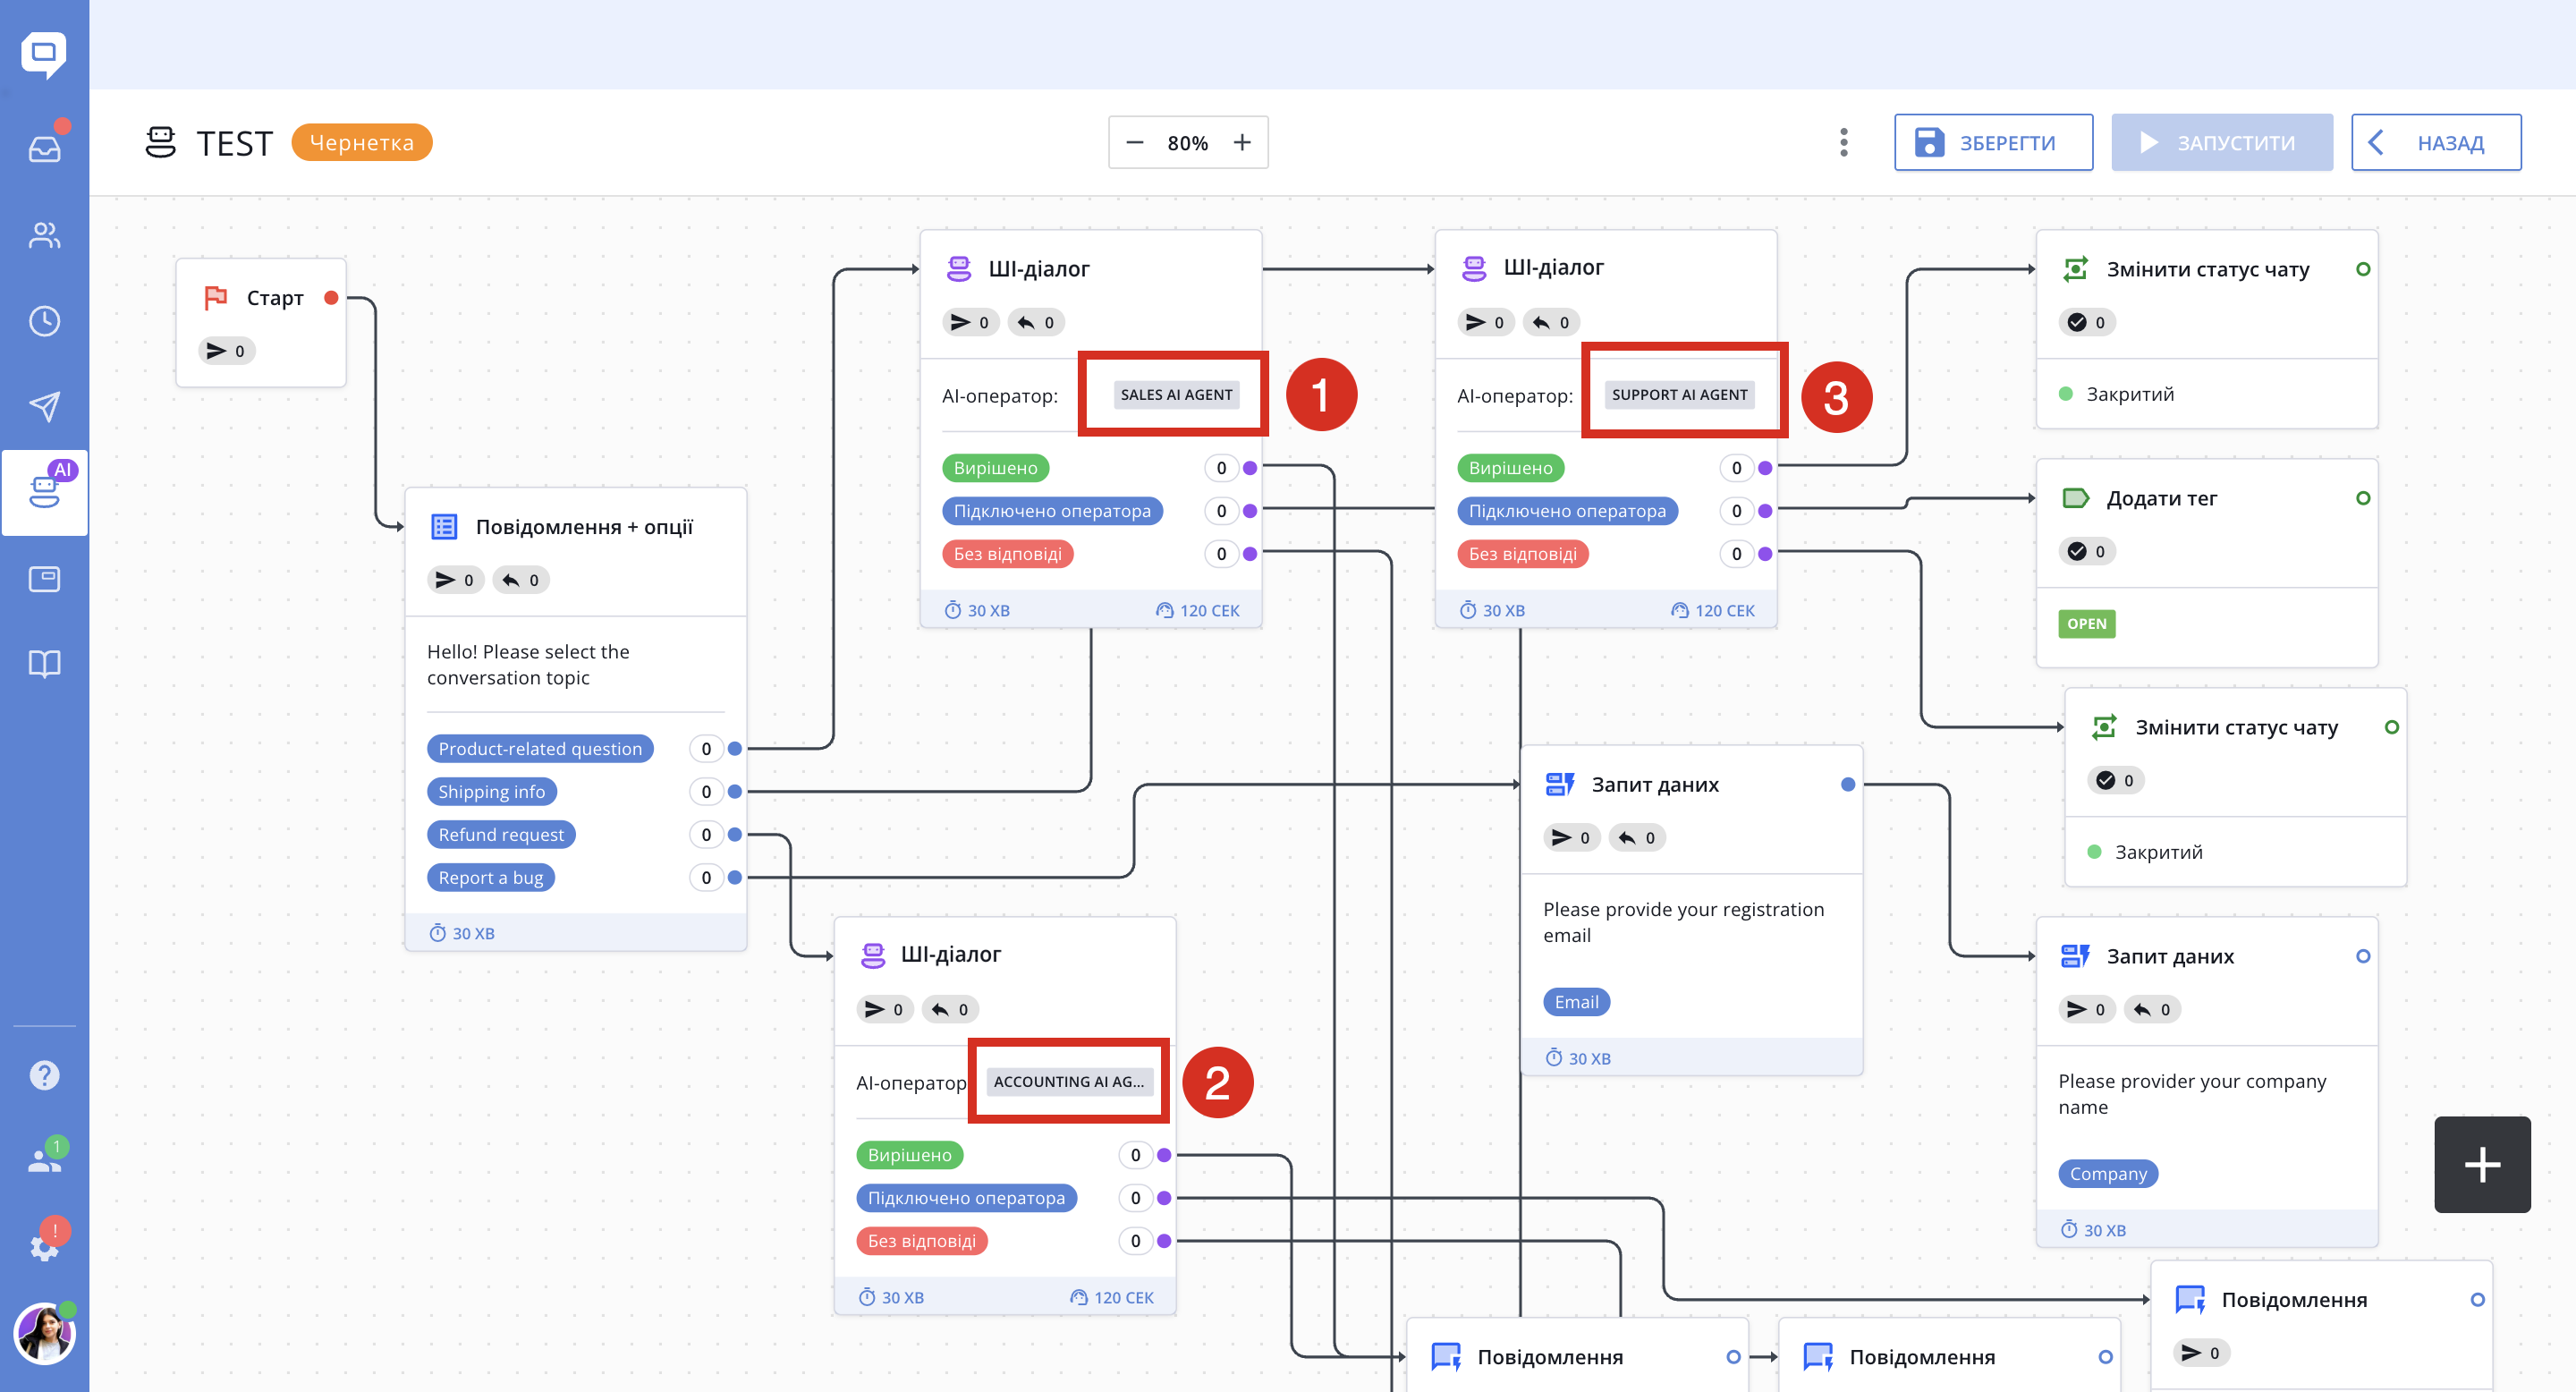Image resolution: width=2576 pixels, height=1392 pixels.
Task: Click the dark add-block plus button
Action: click(x=2482, y=1164)
